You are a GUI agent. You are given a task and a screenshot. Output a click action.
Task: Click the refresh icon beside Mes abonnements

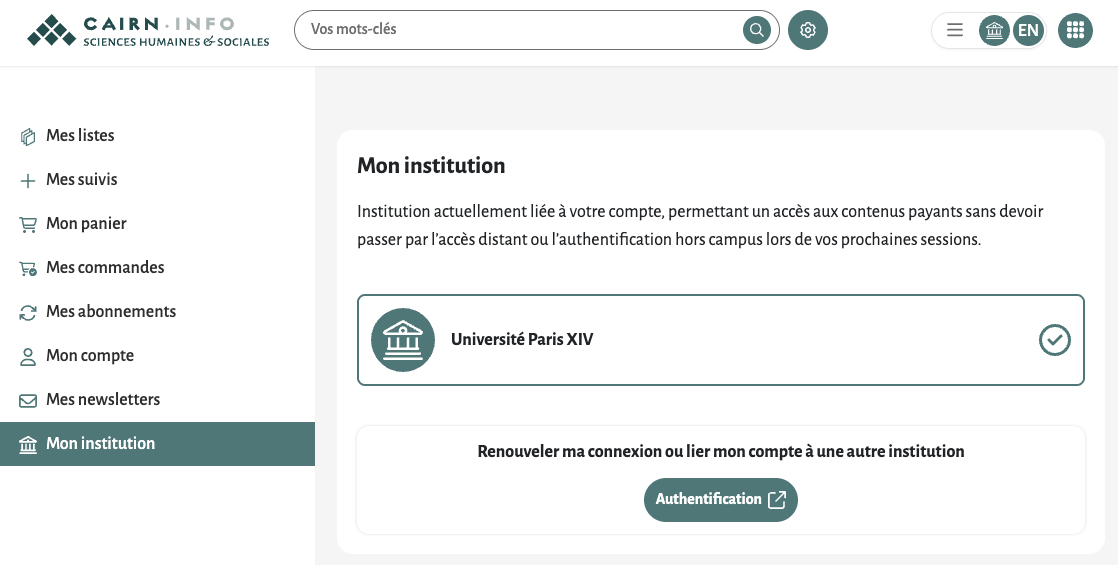pyautogui.click(x=28, y=312)
